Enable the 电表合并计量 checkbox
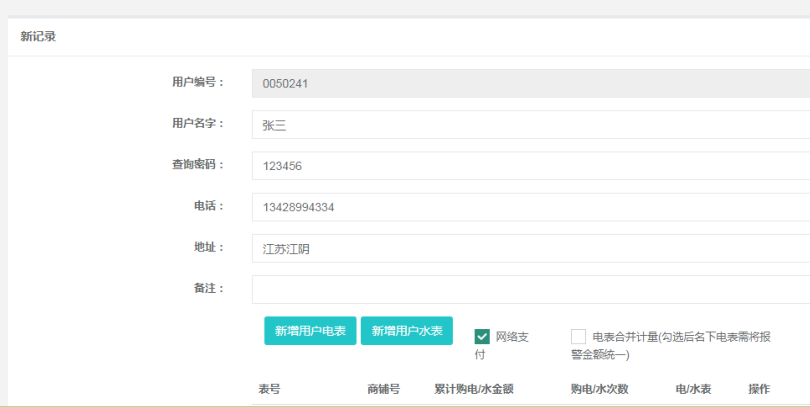 [578, 337]
